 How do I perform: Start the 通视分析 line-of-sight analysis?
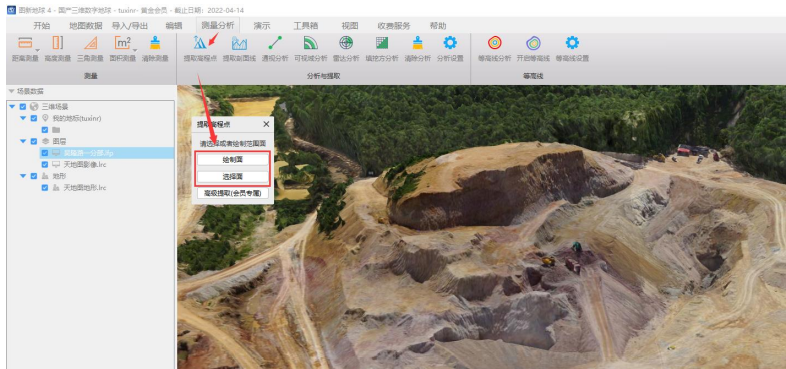pos(275,49)
